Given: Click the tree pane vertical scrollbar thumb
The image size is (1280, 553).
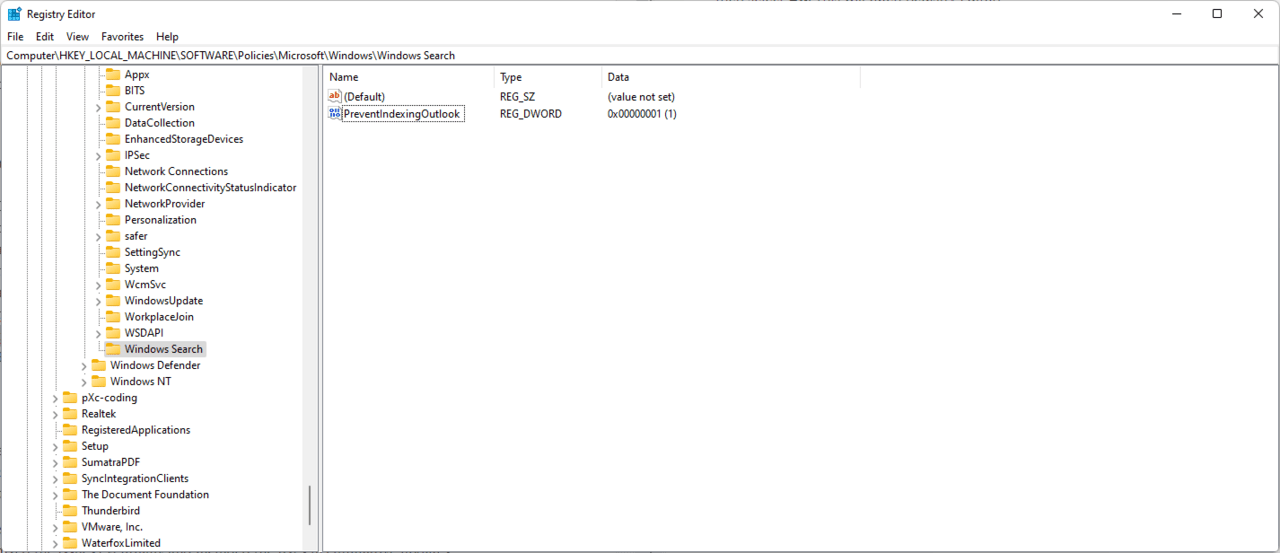Looking at the screenshot, I should click(x=310, y=505).
